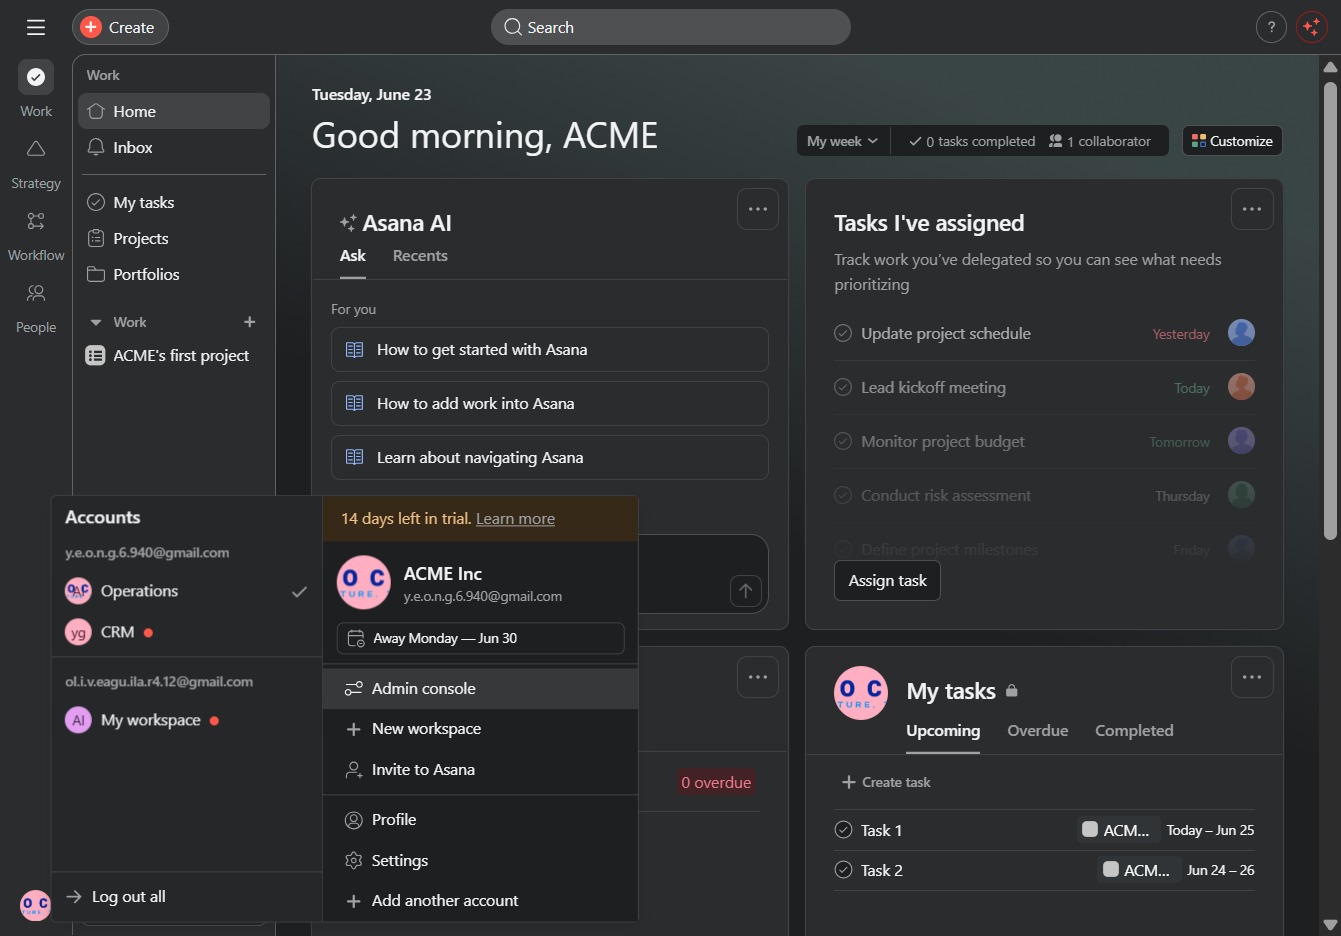Open Asana AI widget more options menu
The height and width of the screenshot is (936, 1341).
pyautogui.click(x=758, y=209)
